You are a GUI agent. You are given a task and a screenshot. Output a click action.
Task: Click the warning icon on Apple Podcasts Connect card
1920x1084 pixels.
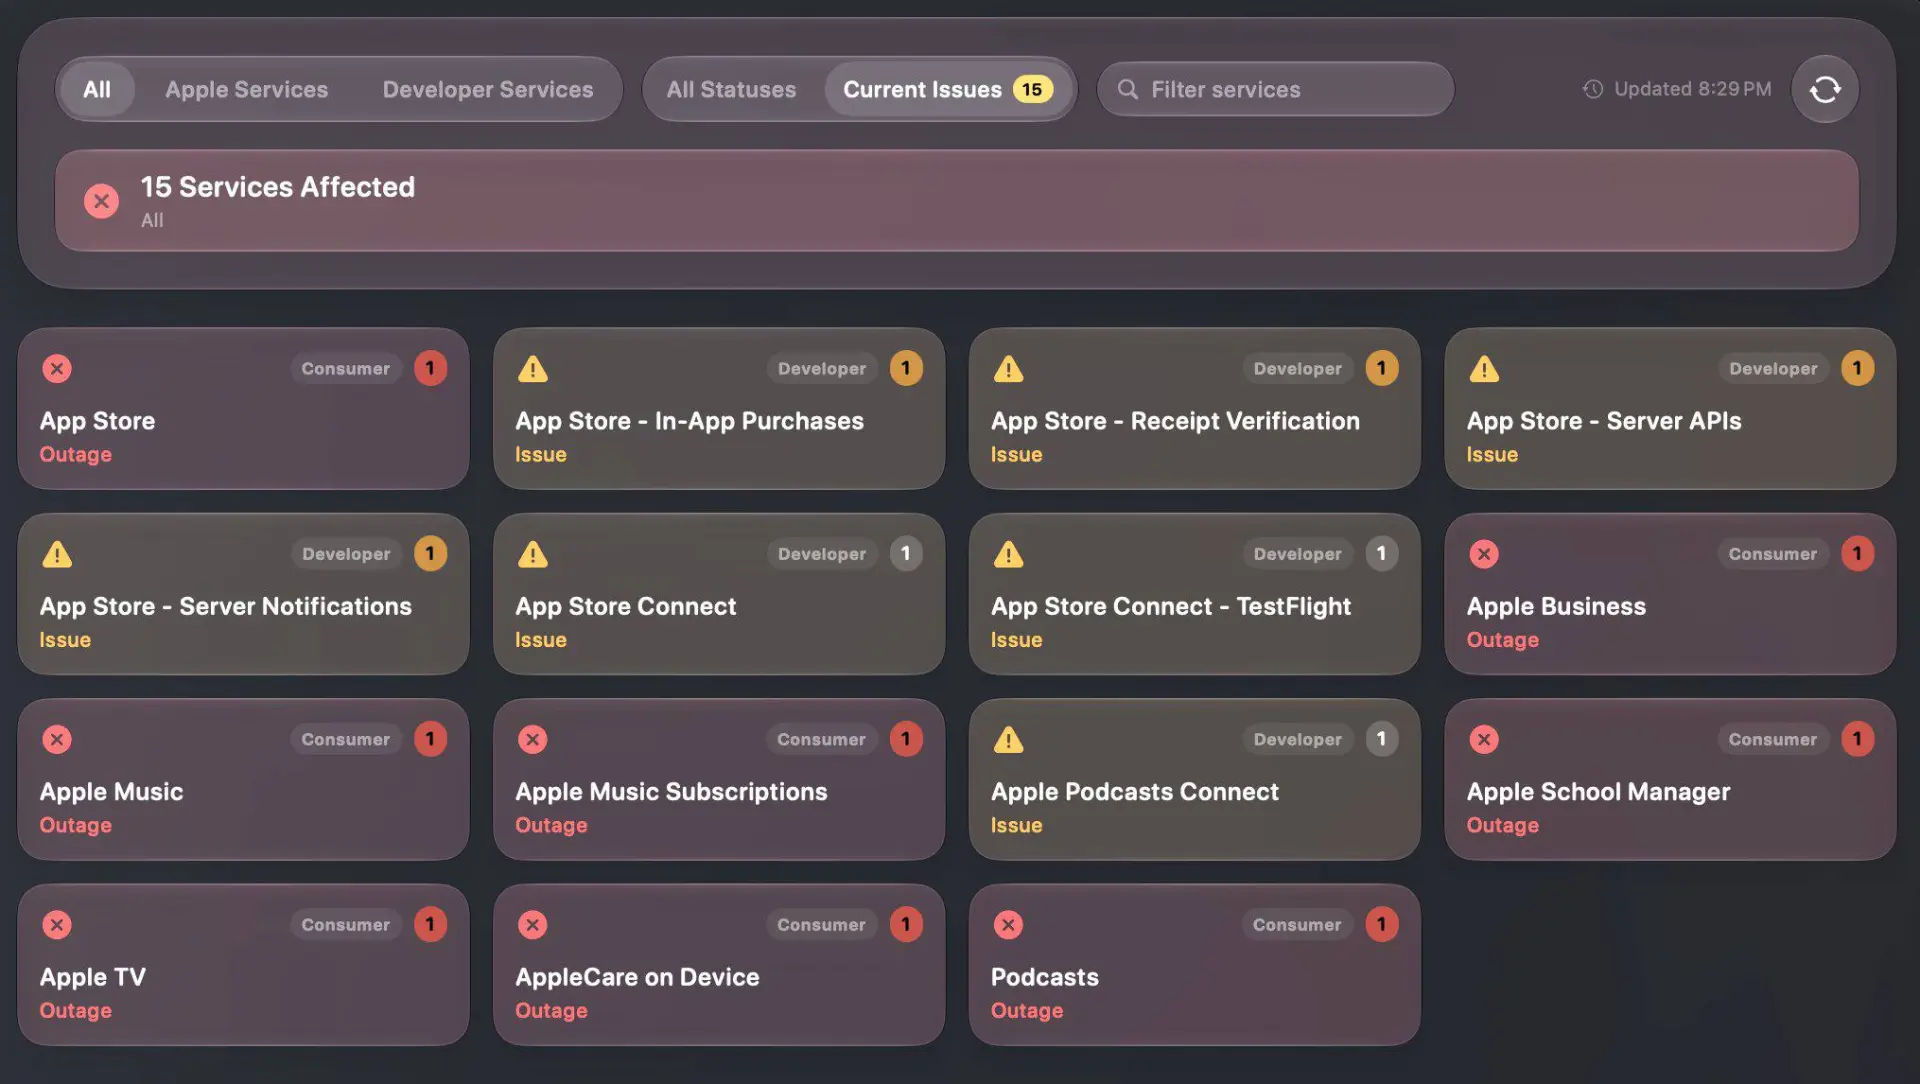coord(1008,740)
